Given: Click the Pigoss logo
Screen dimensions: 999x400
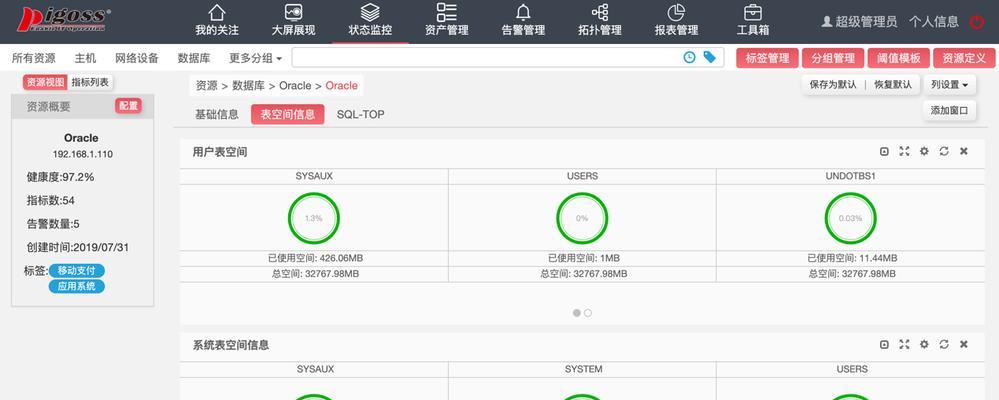Looking at the screenshot, I should 63,20.
